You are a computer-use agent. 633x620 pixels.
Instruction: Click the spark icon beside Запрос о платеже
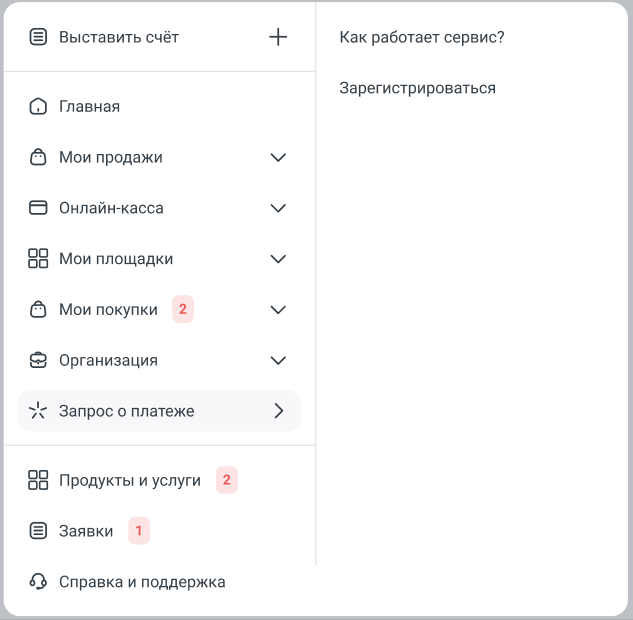pos(38,411)
